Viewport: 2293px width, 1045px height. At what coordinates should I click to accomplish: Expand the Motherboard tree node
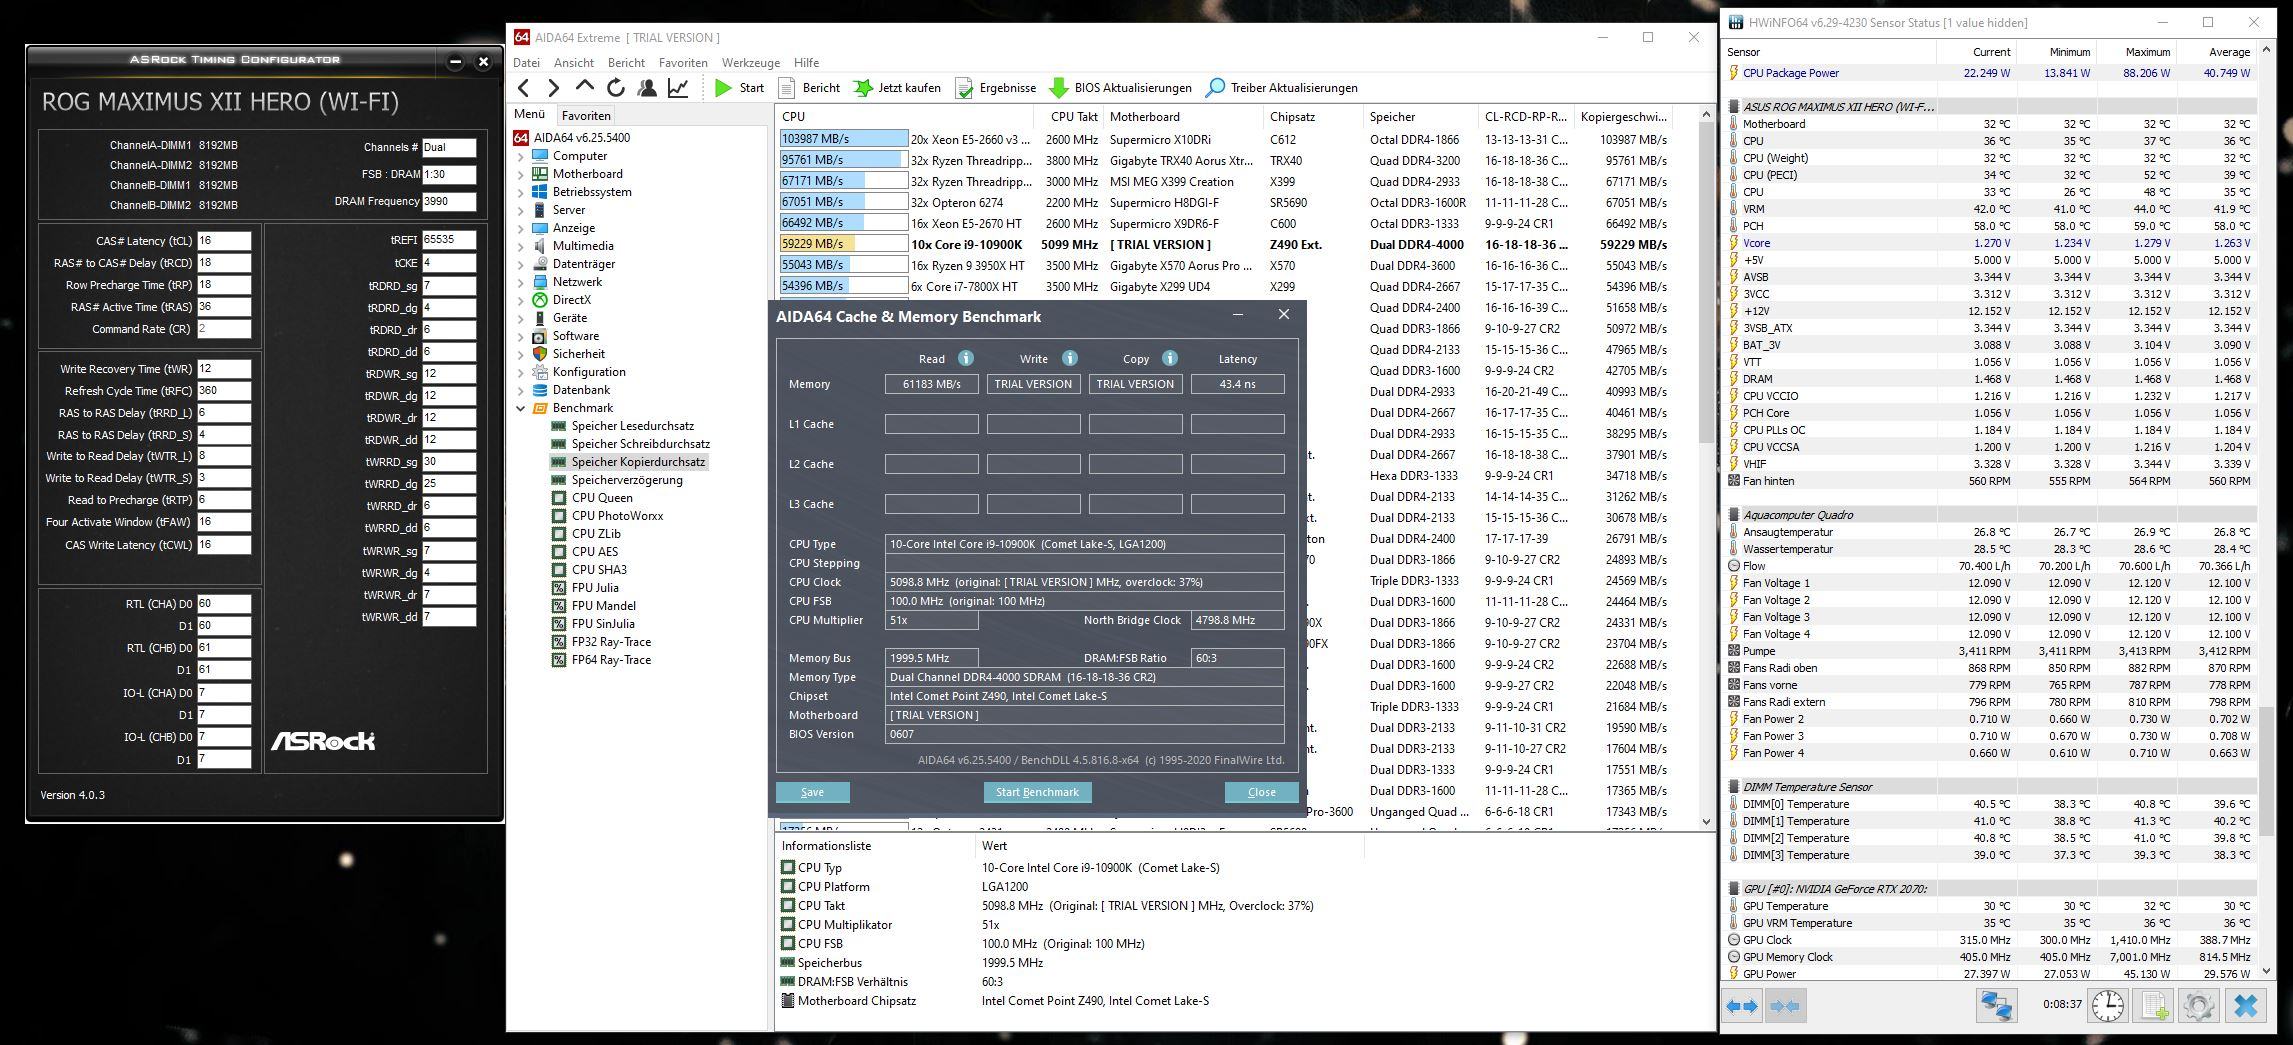[521, 174]
